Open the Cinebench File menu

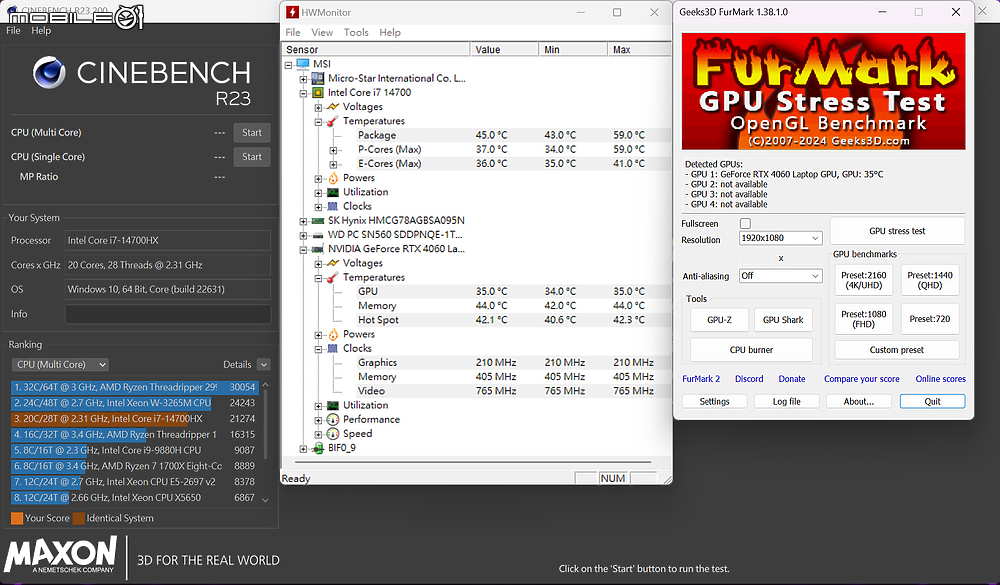click(13, 31)
